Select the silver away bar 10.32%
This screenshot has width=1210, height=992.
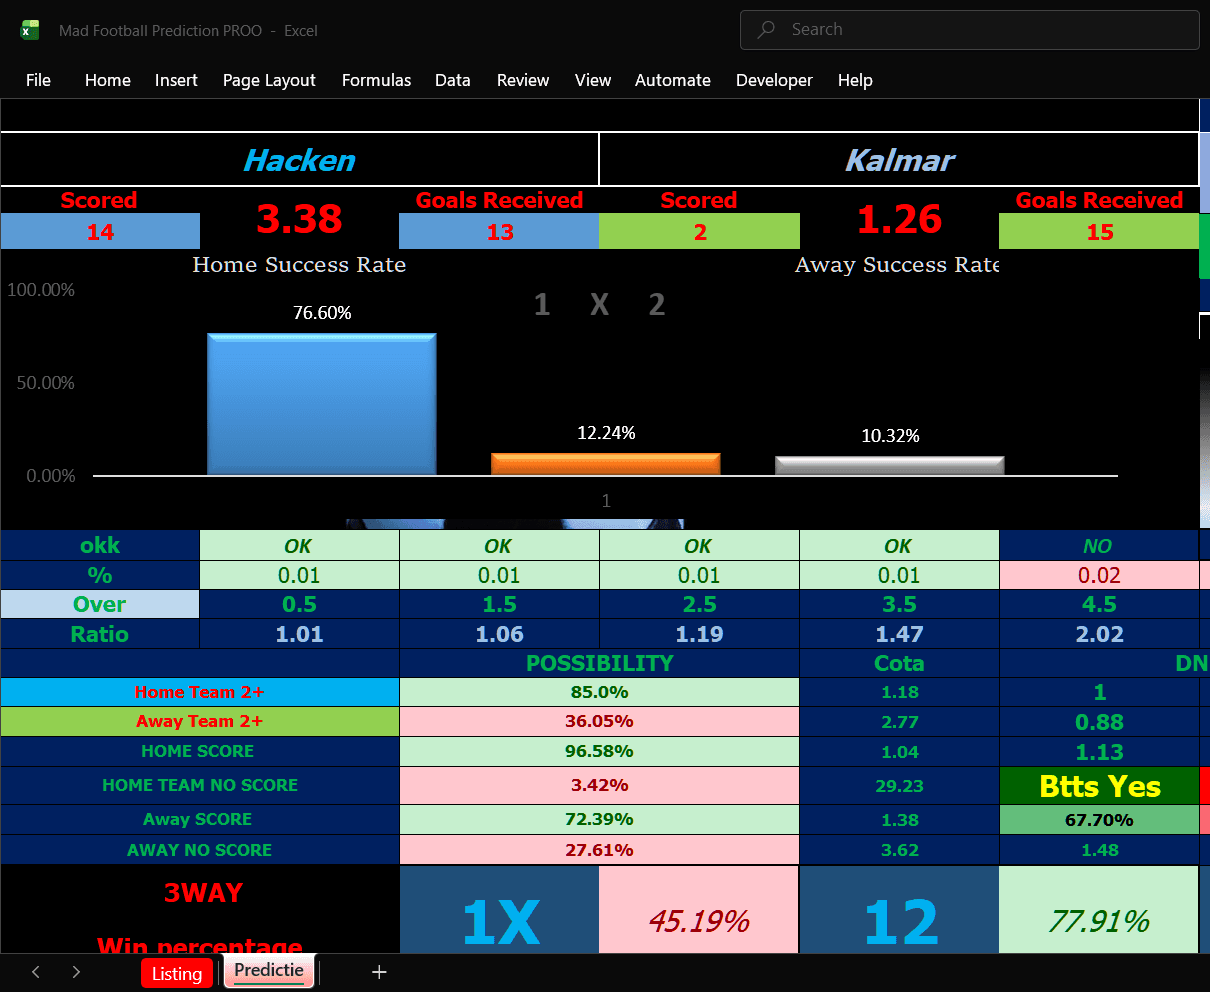click(x=890, y=465)
